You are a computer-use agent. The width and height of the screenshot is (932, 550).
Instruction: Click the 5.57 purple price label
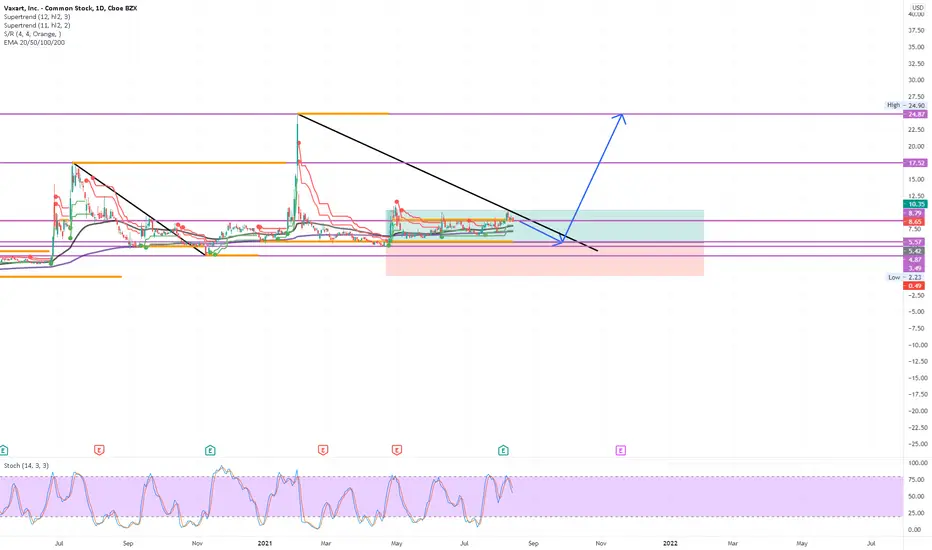pyautogui.click(x=914, y=242)
